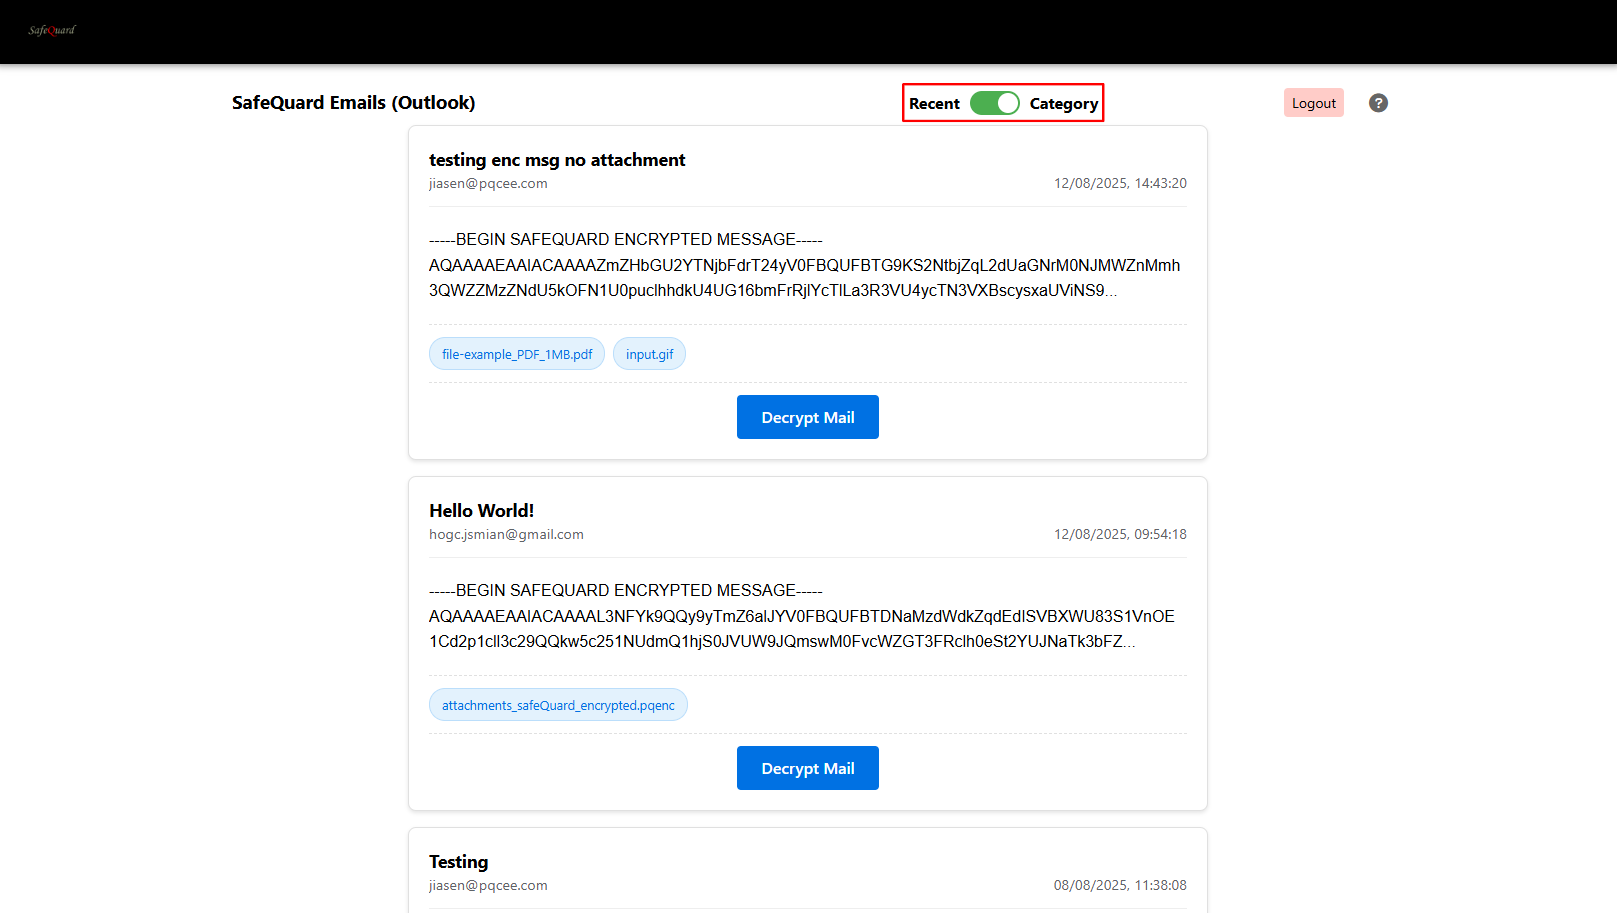Toggle the Recent/Category view switch
Image resolution: width=1617 pixels, height=913 pixels.
pos(994,103)
